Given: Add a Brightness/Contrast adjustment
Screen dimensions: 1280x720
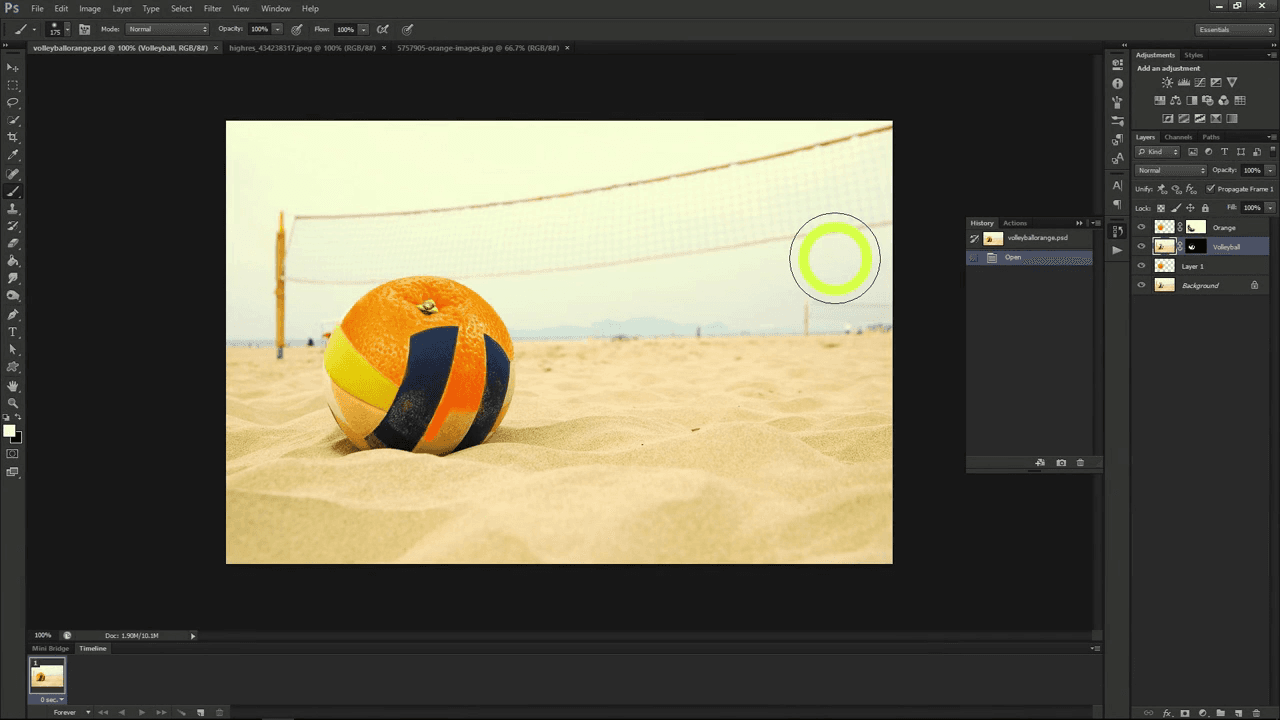Looking at the screenshot, I should click(x=1167, y=82).
